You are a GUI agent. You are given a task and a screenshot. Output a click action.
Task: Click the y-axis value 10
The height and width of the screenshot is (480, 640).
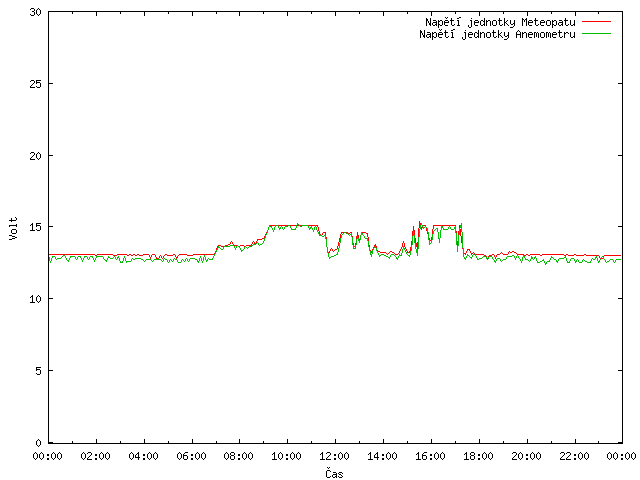tap(36, 299)
